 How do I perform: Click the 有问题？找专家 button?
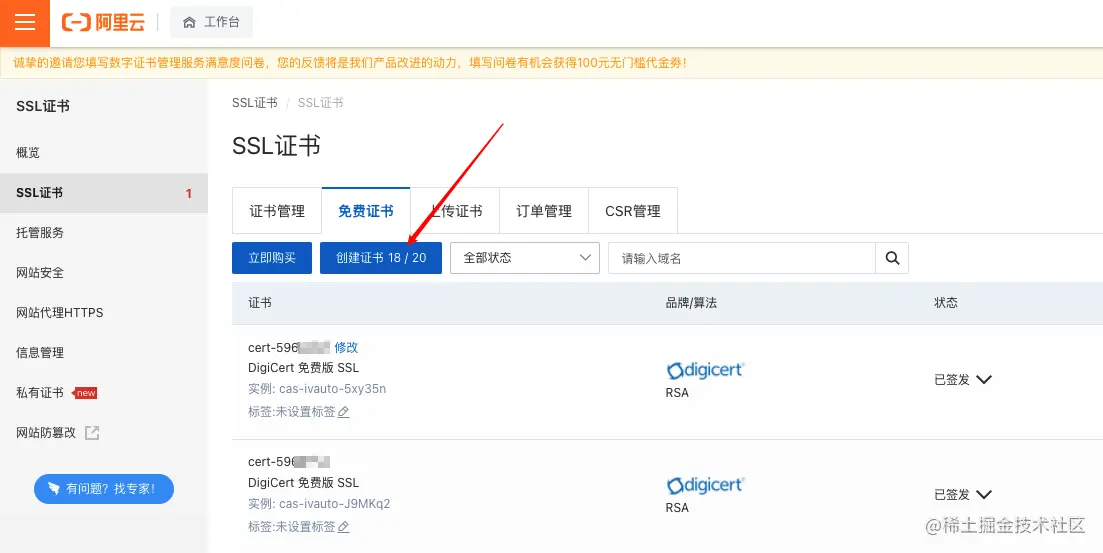(x=103, y=488)
